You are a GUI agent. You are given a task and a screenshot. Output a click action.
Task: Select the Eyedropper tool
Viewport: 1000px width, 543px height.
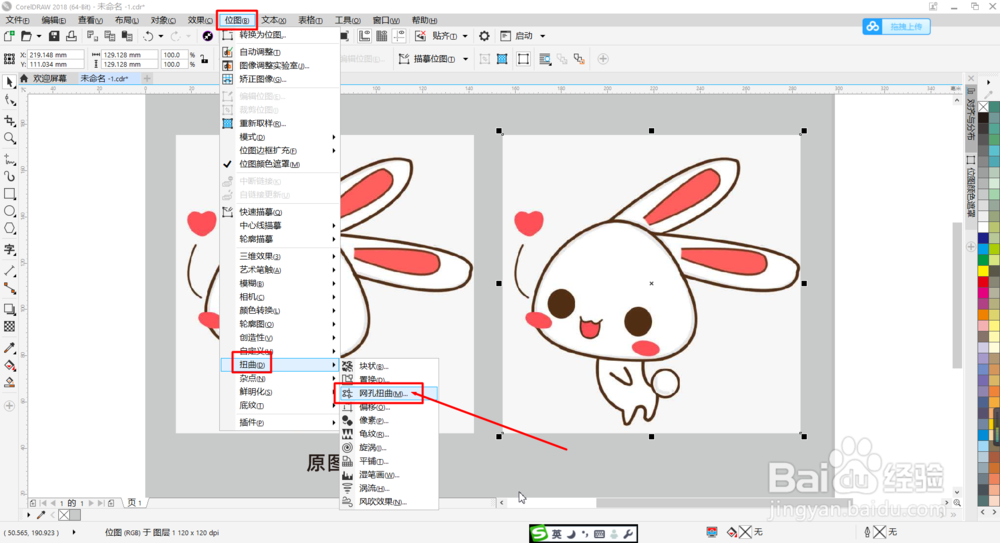[10, 348]
